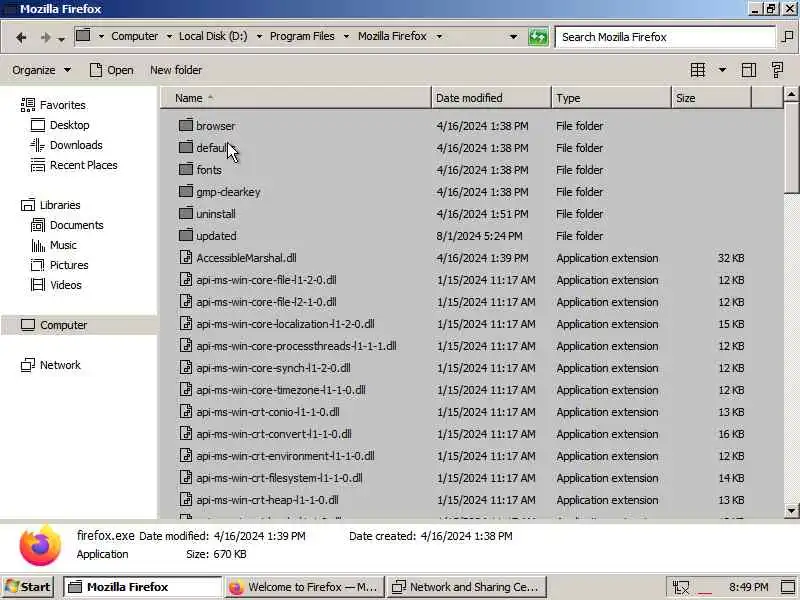The height and width of the screenshot is (600, 800).
Task: Click the network tray icon
Action: tap(681, 587)
